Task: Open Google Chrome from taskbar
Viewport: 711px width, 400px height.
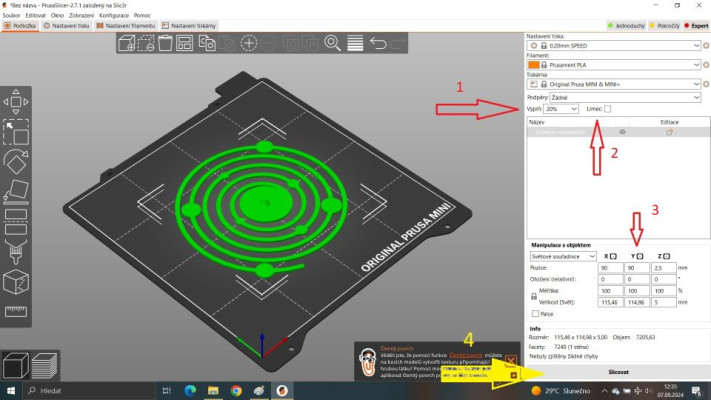Action: [x=236, y=390]
